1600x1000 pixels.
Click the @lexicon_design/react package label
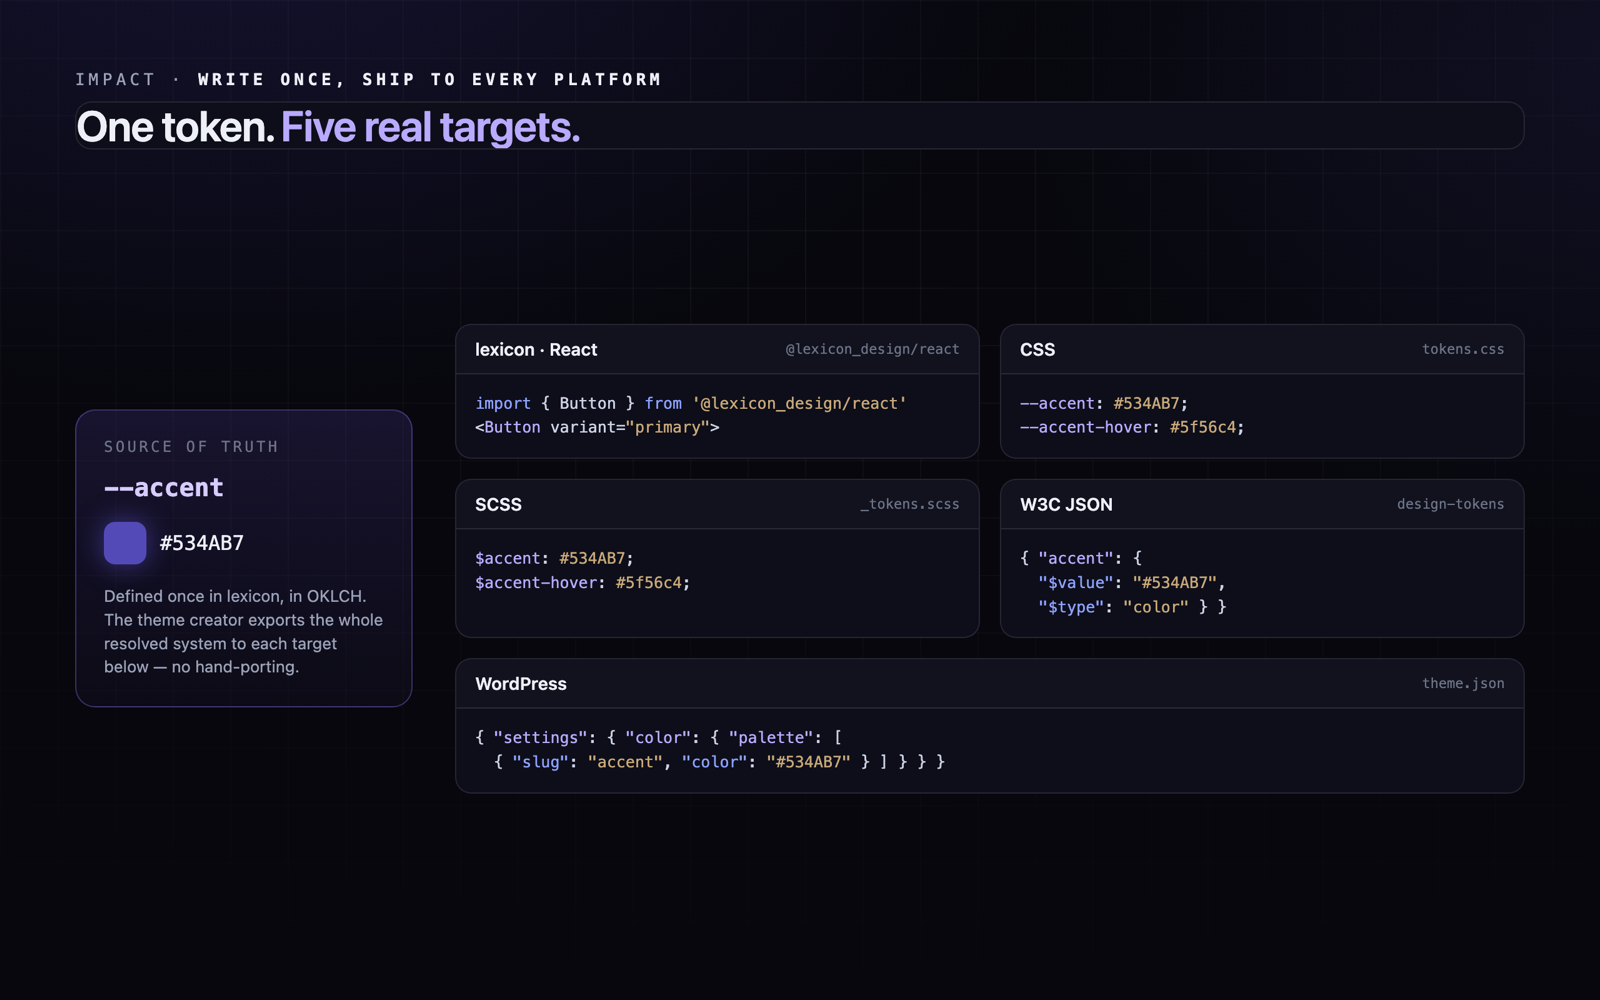point(872,349)
